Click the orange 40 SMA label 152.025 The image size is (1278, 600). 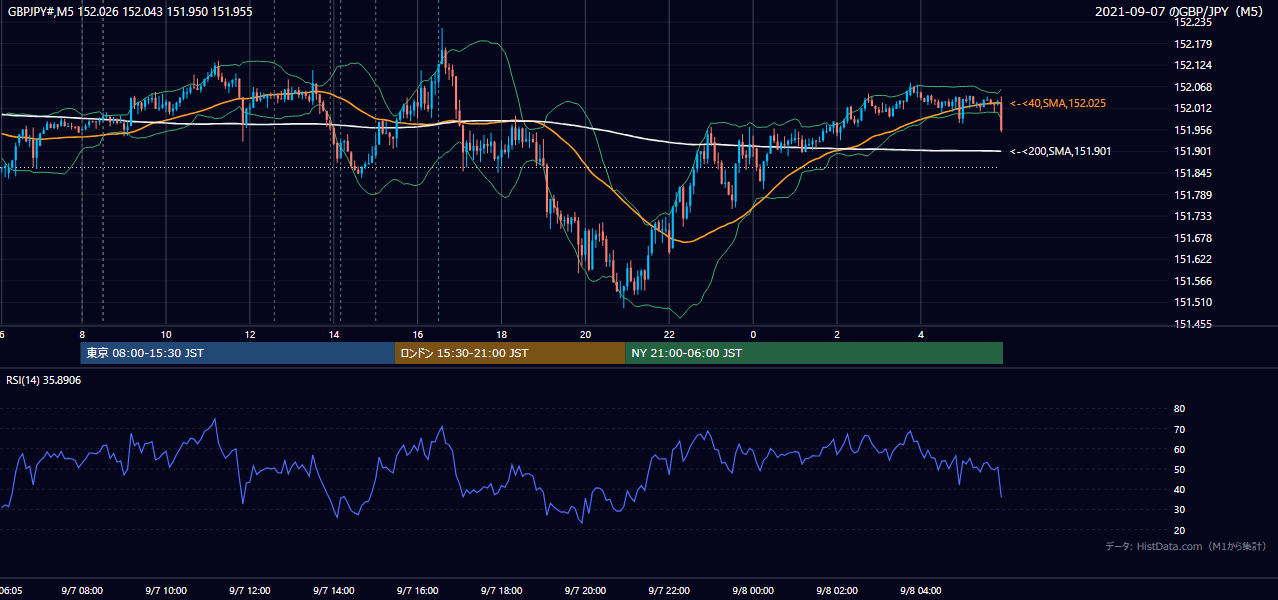click(x=1058, y=103)
